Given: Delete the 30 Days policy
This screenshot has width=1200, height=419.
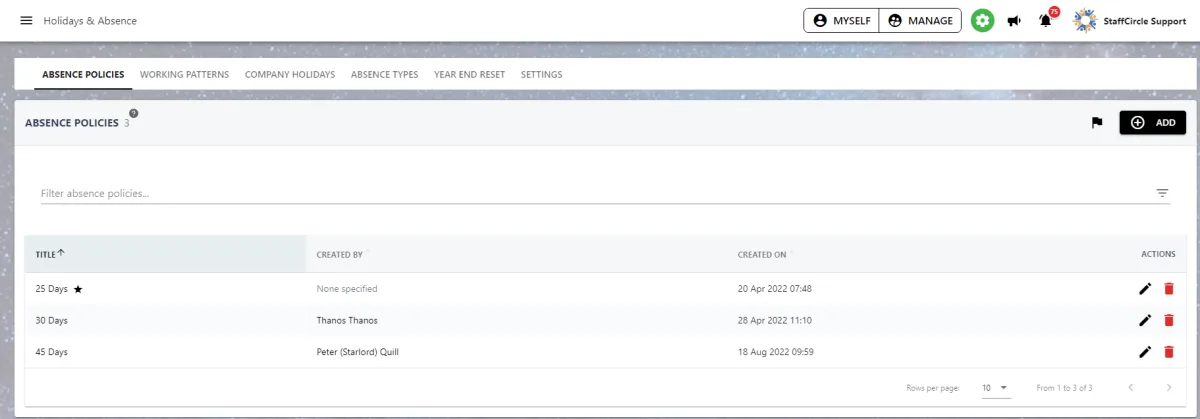Looking at the screenshot, I should pyautogui.click(x=1168, y=320).
